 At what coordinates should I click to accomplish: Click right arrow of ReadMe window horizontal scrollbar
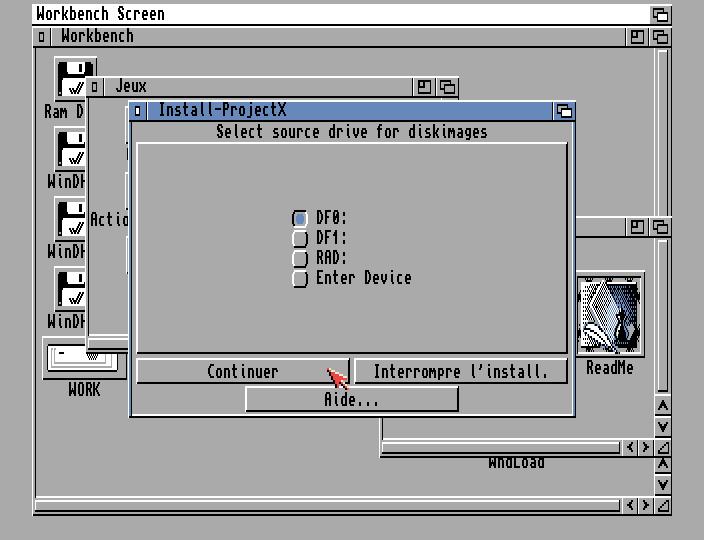(x=646, y=447)
